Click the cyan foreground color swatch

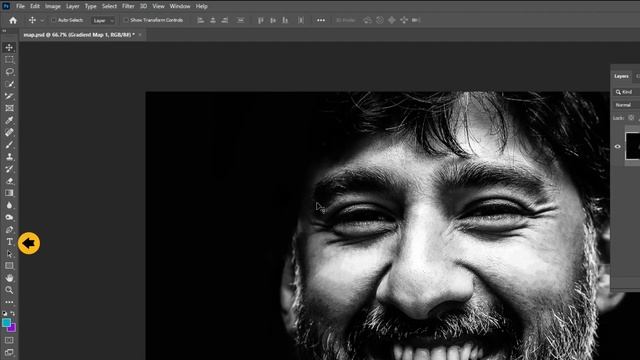tap(6, 322)
